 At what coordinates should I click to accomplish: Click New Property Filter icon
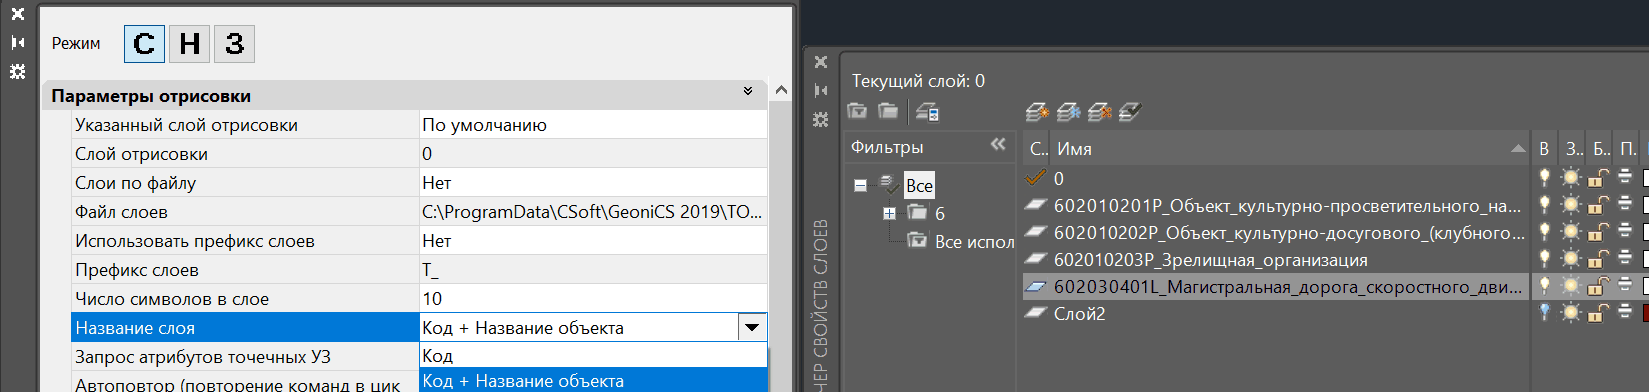pyautogui.click(x=857, y=111)
